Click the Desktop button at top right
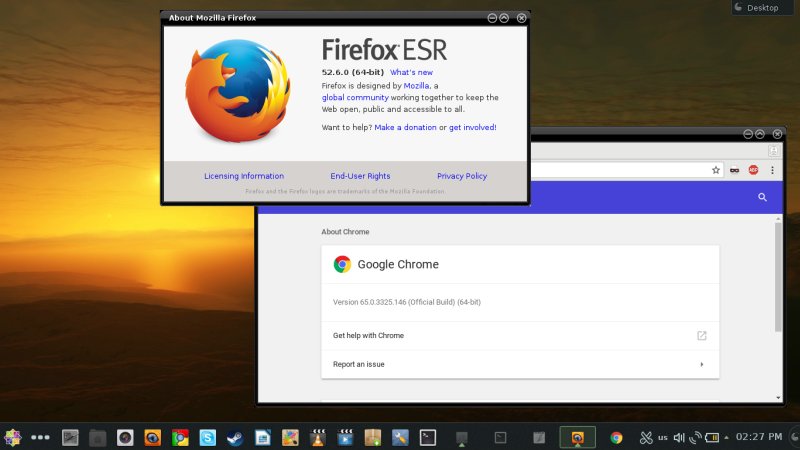800x450 pixels. [x=762, y=8]
